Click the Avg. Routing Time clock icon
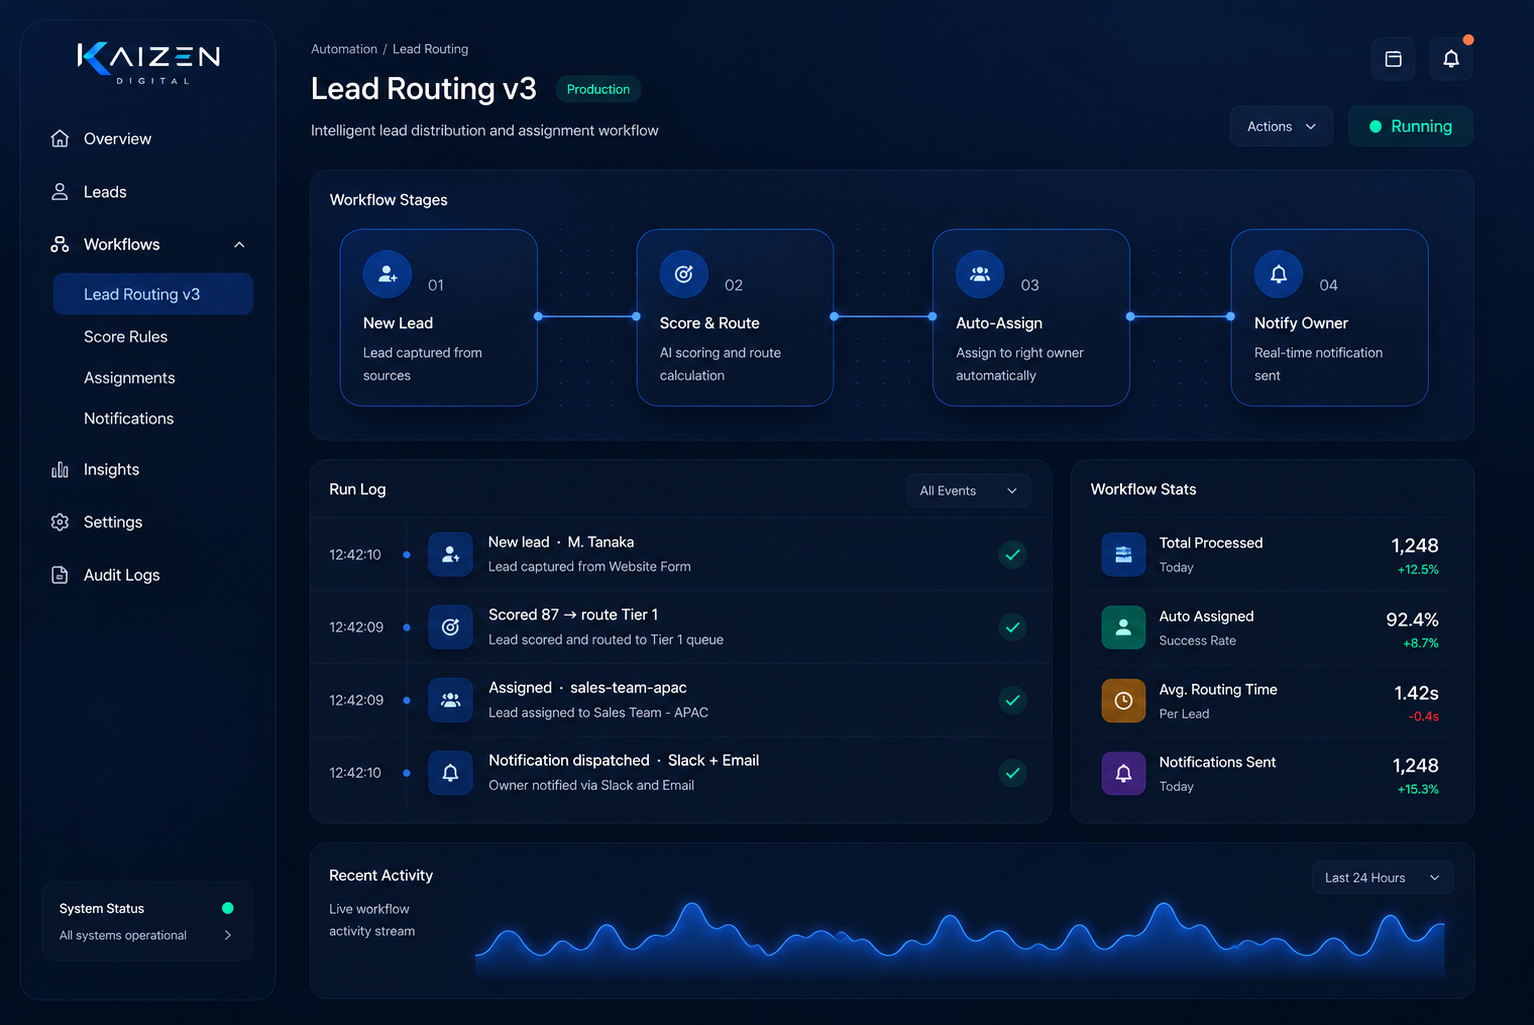This screenshot has width=1534, height=1025. tap(1123, 700)
